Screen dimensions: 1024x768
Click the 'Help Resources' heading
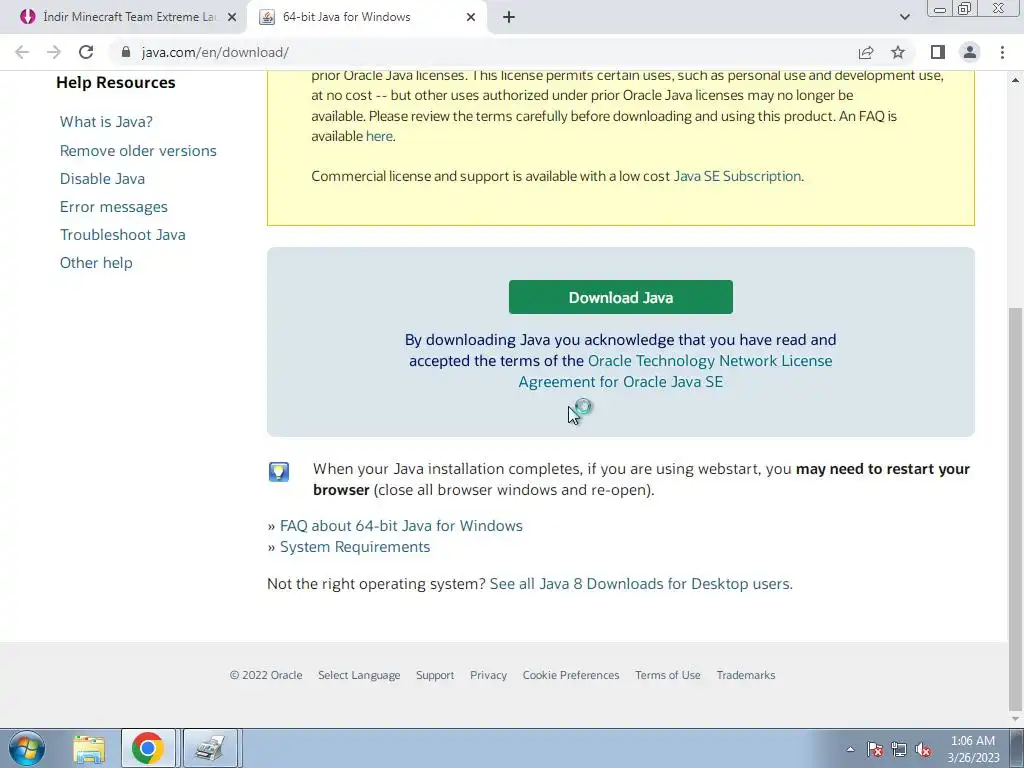point(116,83)
